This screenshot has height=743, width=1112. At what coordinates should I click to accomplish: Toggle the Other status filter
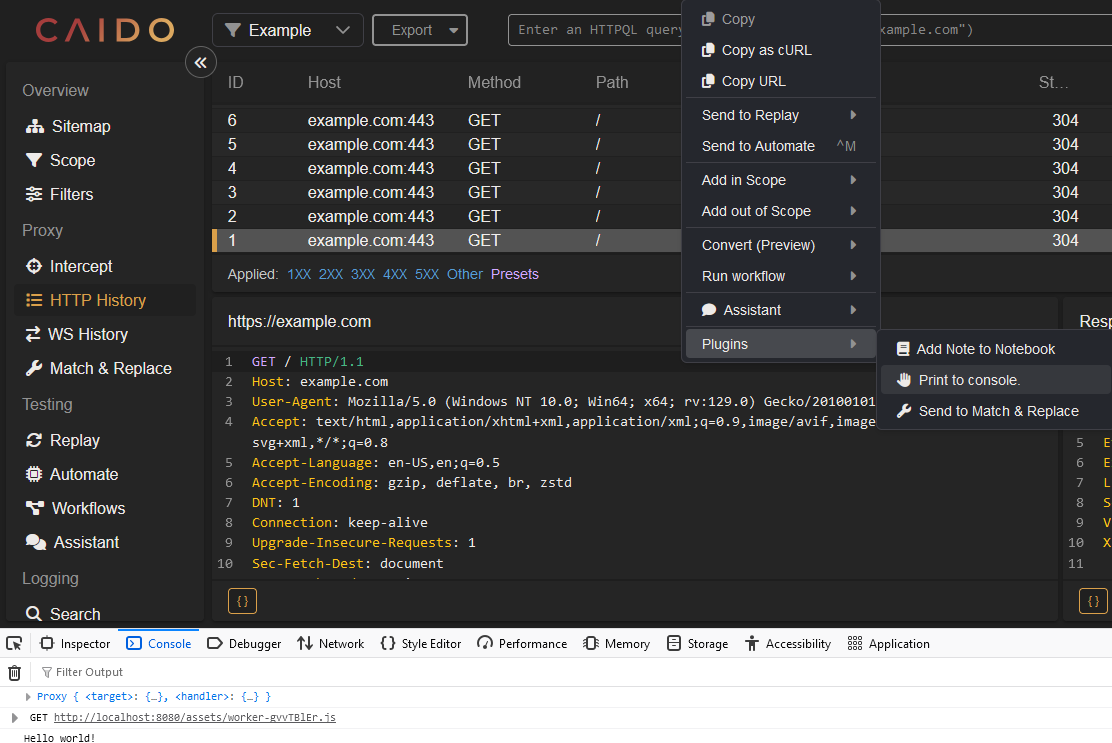(464, 273)
